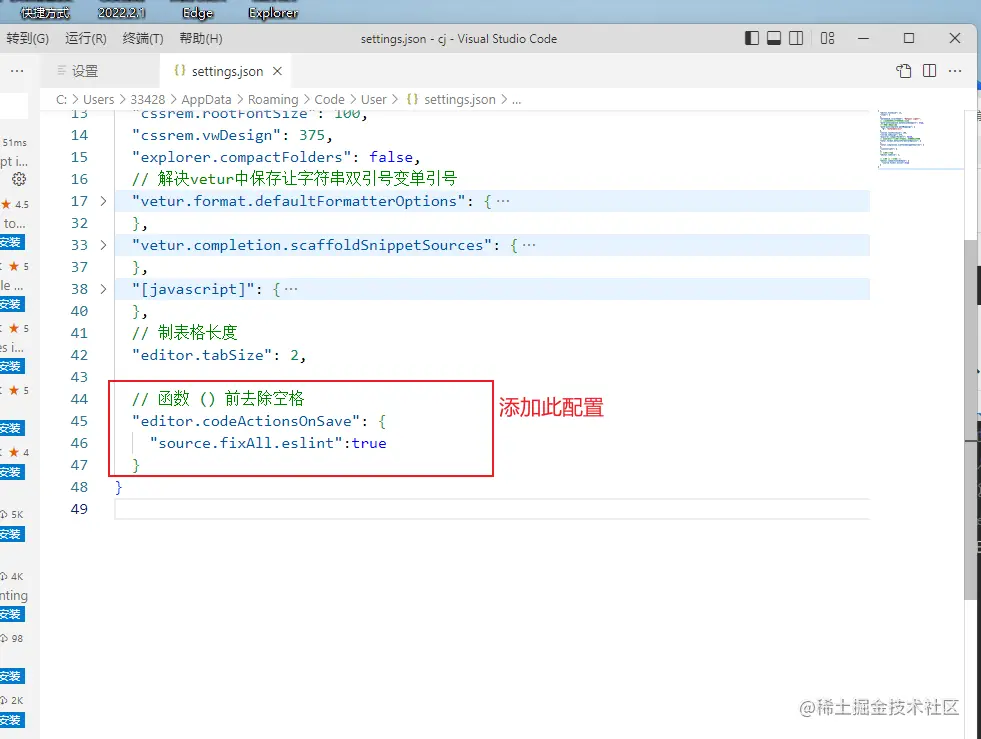Click the Roaming breadcrumb segment
The width and height of the screenshot is (981, 739).
coord(273,99)
